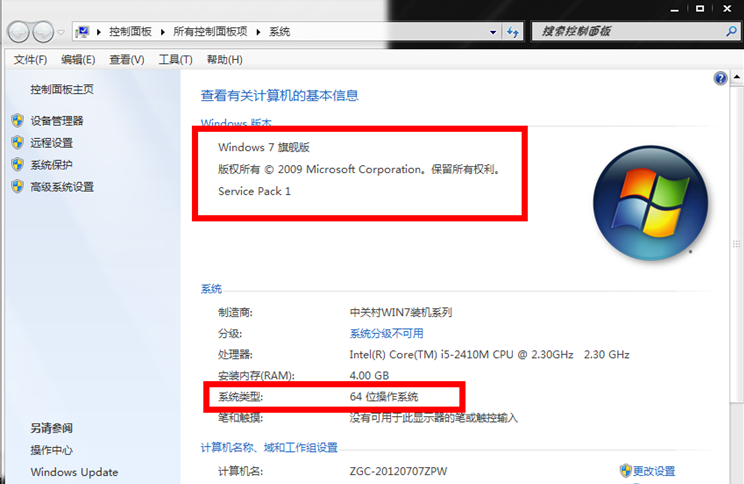Click the shield icon beside 更改设置
This screenshot has height=484, width=744.
[625, 471]
